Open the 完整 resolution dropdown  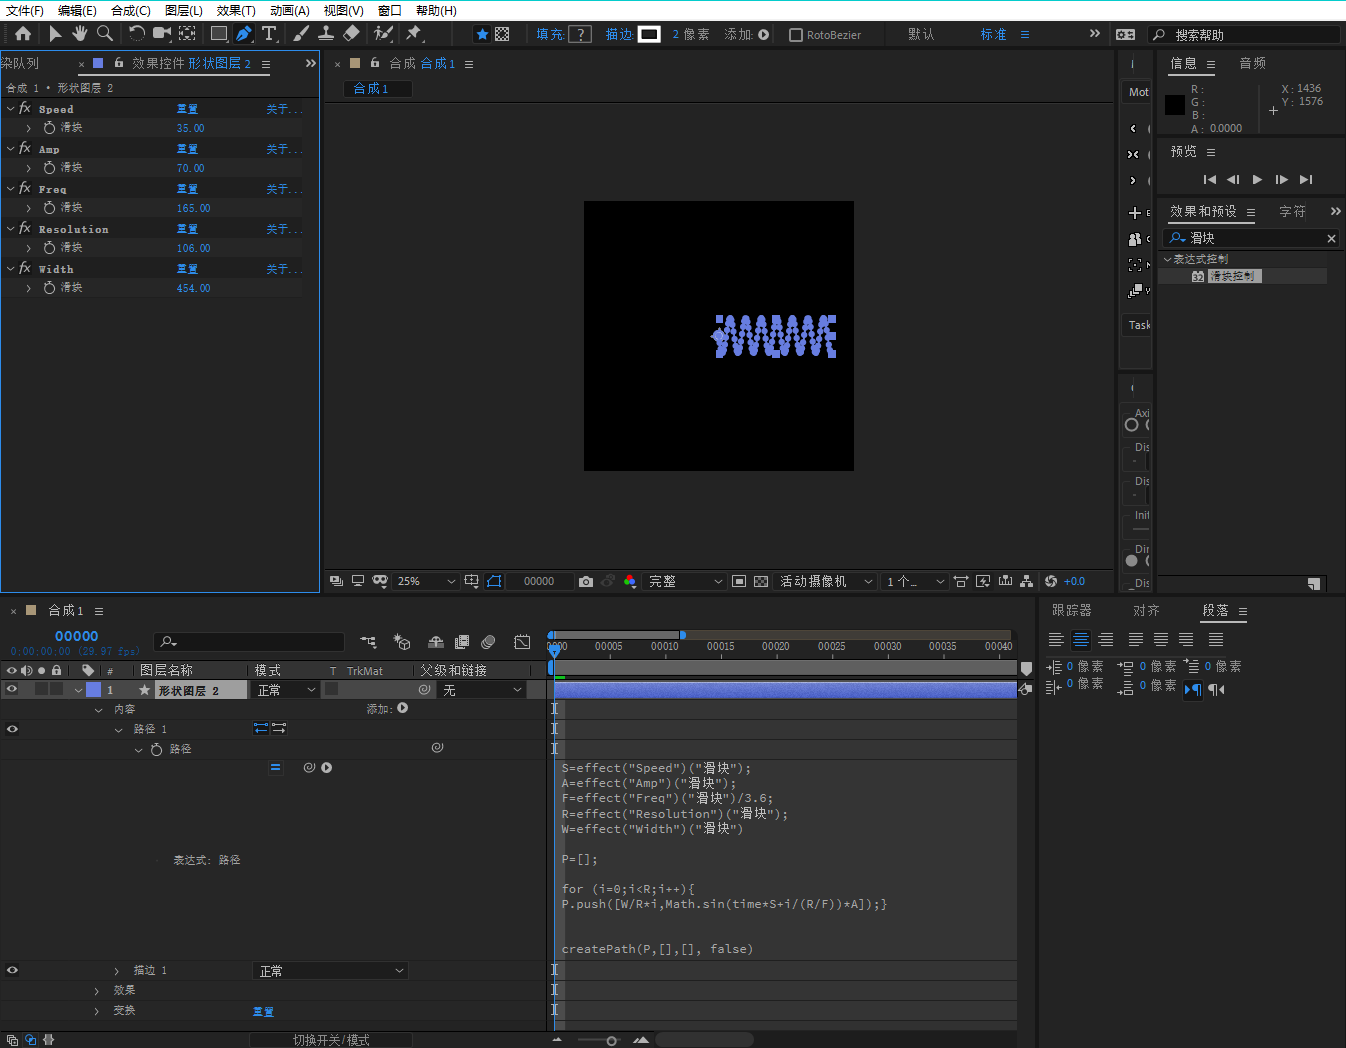[685, 581]
